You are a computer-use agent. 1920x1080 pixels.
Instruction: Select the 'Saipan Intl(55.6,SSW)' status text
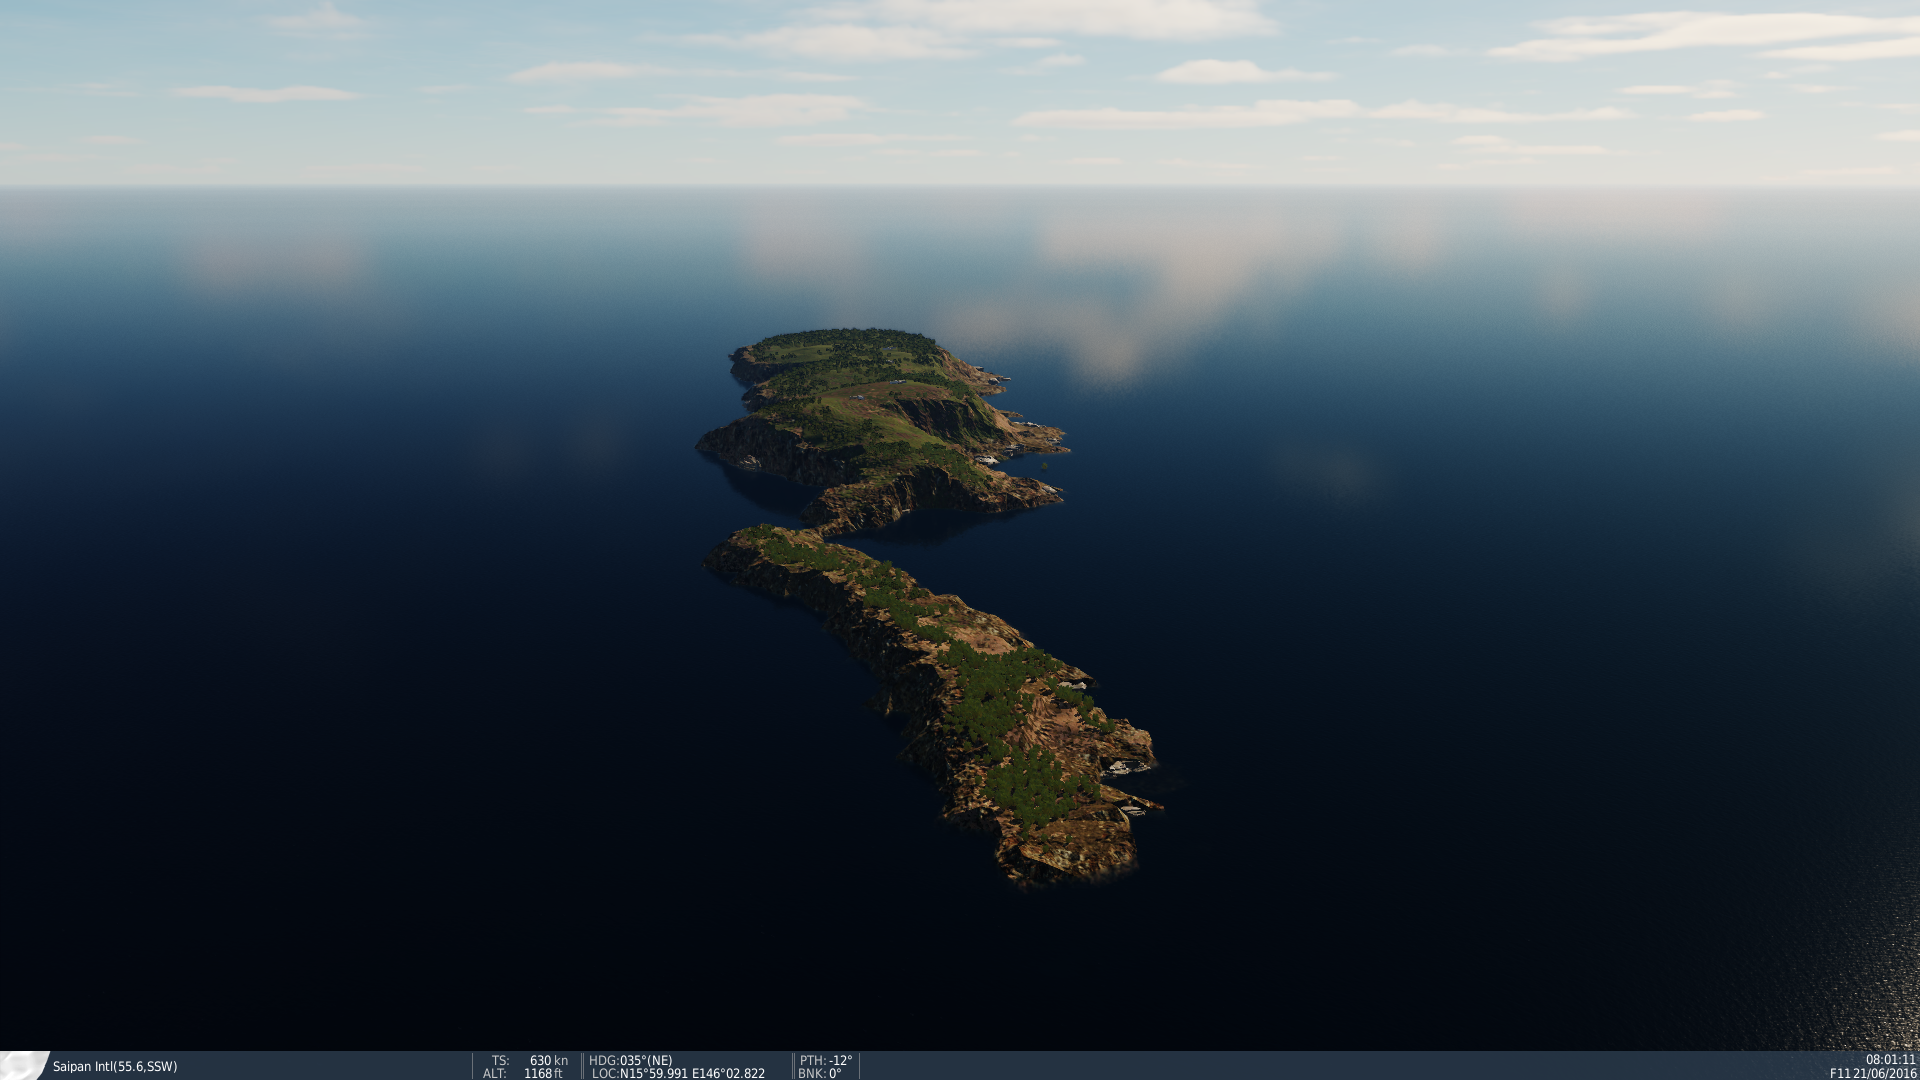pyautogui.click(x=115, y=1067)
